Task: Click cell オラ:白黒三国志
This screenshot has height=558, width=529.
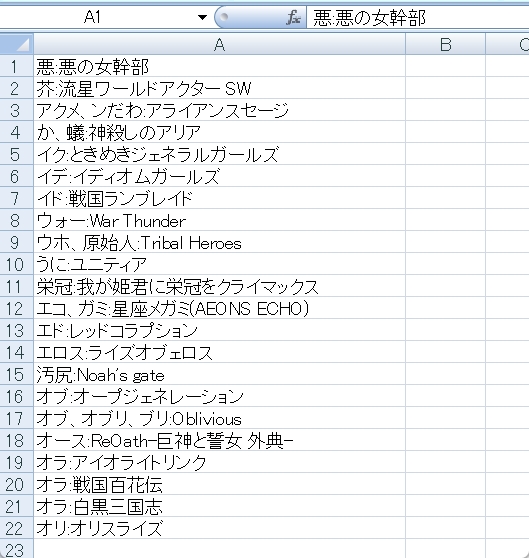Action: click(219, 506)
